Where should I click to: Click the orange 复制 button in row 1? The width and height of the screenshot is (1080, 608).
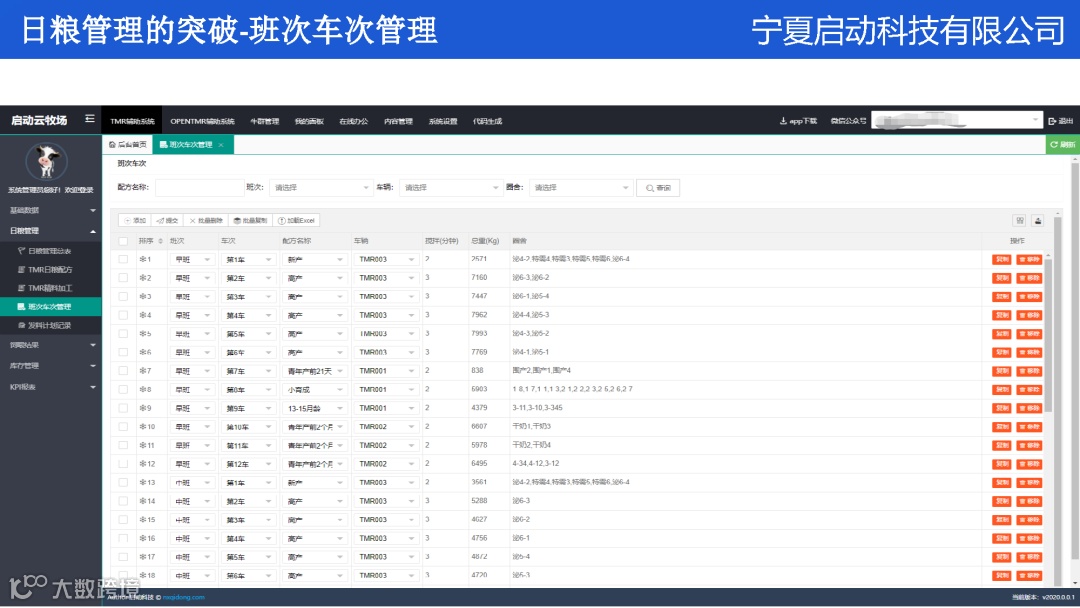coord(1001,260)
